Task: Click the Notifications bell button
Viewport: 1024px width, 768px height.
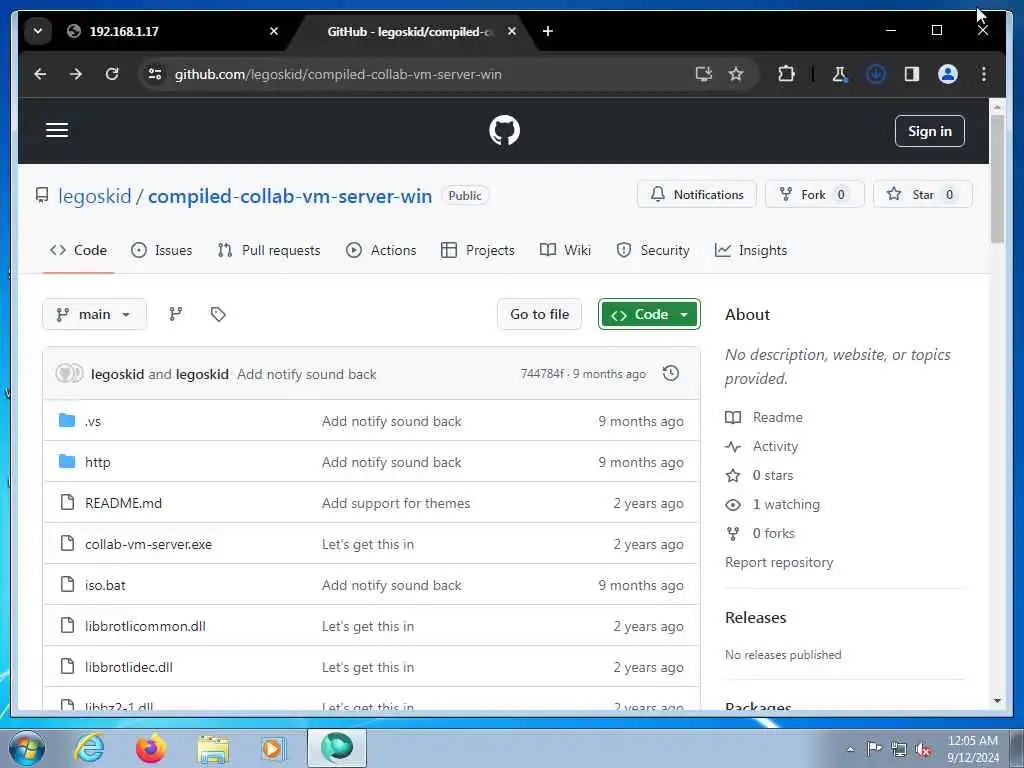Action: point(697,195)
